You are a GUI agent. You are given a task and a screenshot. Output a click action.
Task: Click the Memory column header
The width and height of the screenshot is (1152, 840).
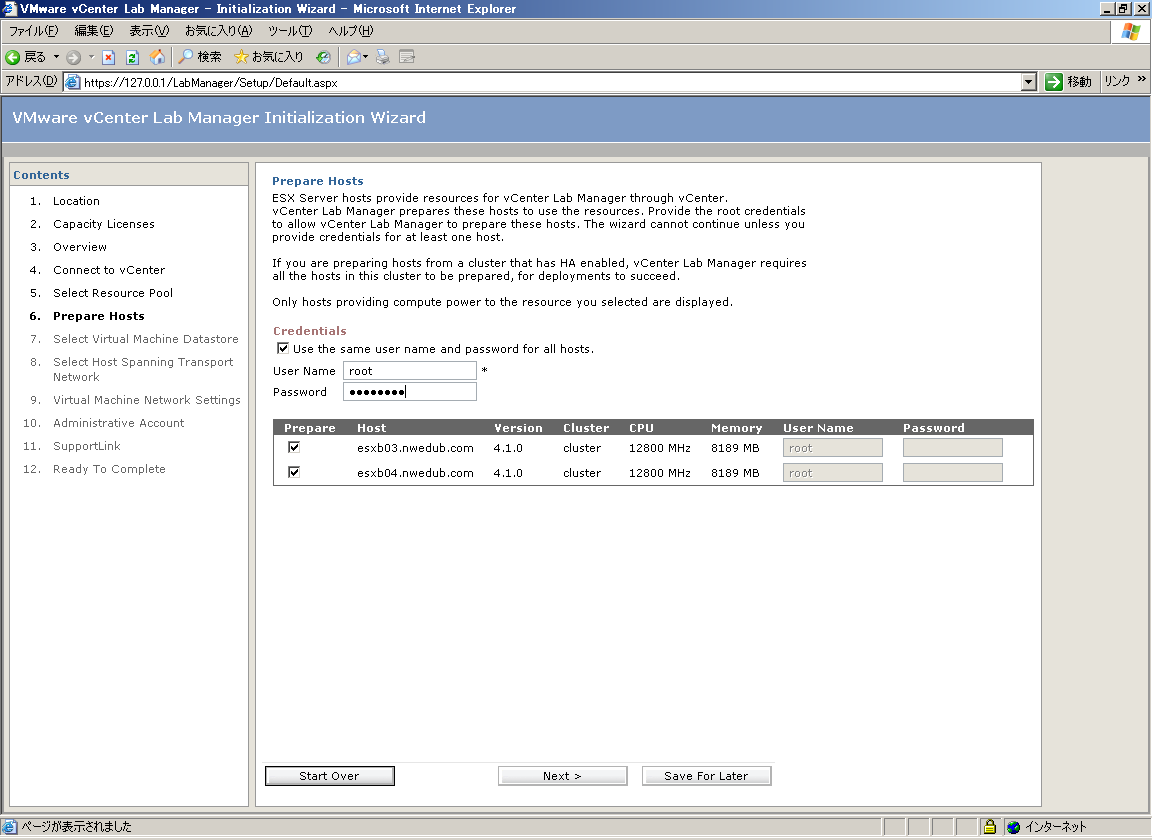click(736, 428)
